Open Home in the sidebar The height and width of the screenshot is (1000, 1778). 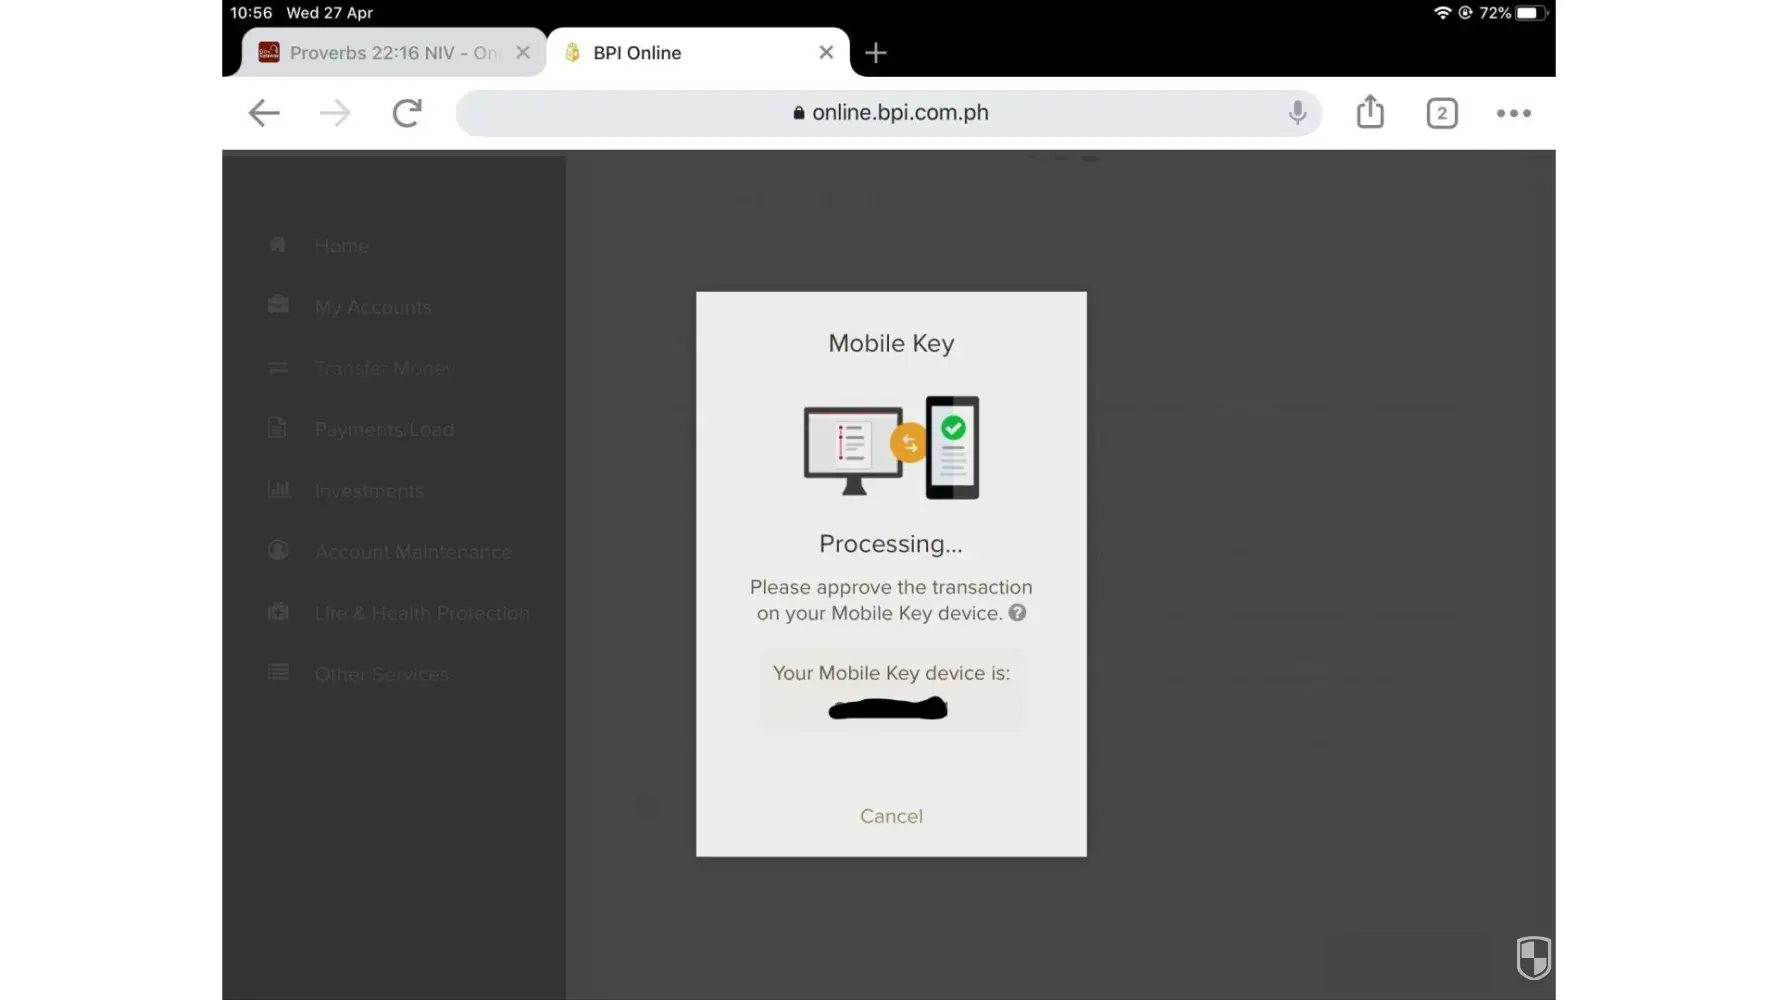342,246
